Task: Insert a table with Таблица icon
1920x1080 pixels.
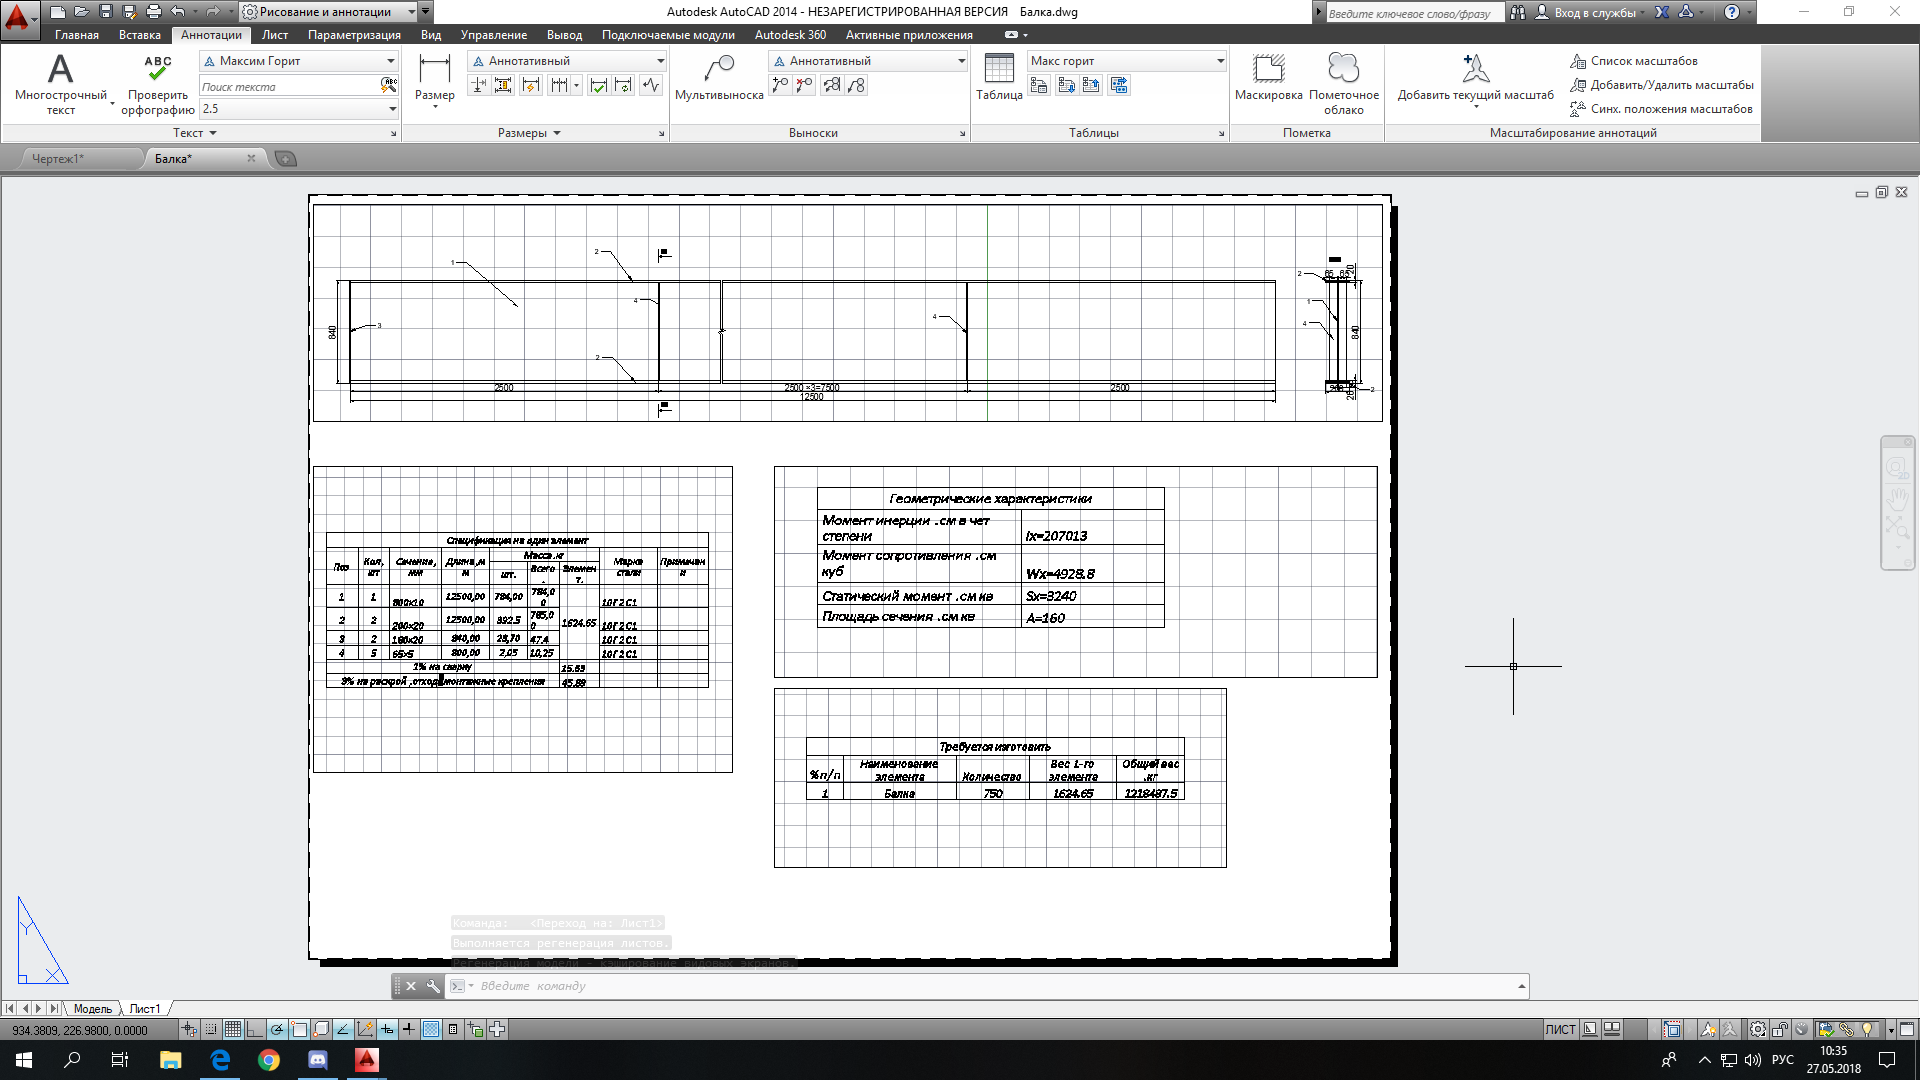Action: (x=998, y=69)
